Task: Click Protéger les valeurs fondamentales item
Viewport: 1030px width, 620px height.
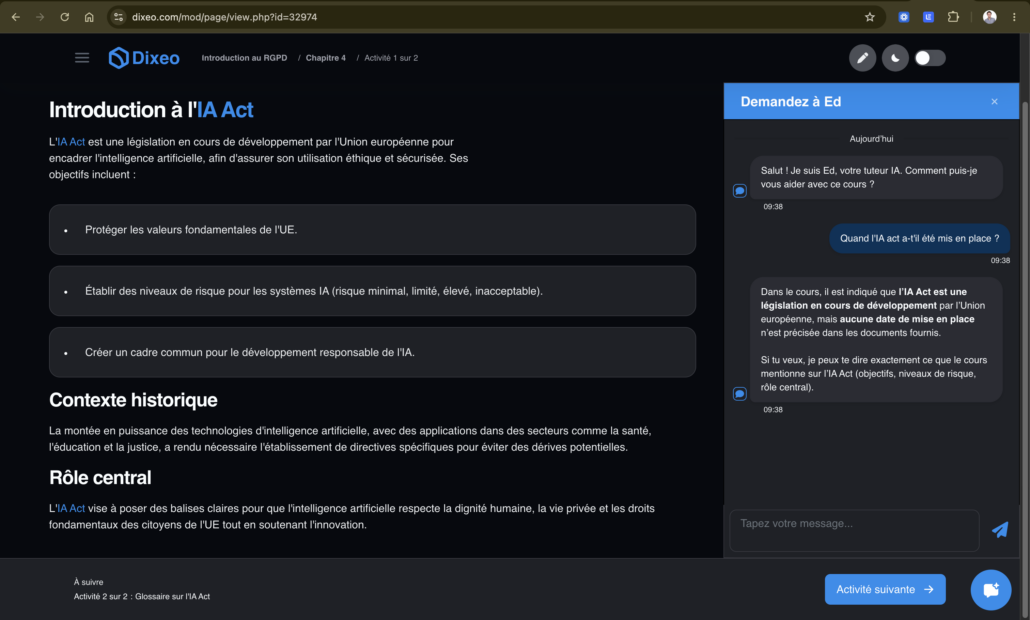Action: click(372, 229)
